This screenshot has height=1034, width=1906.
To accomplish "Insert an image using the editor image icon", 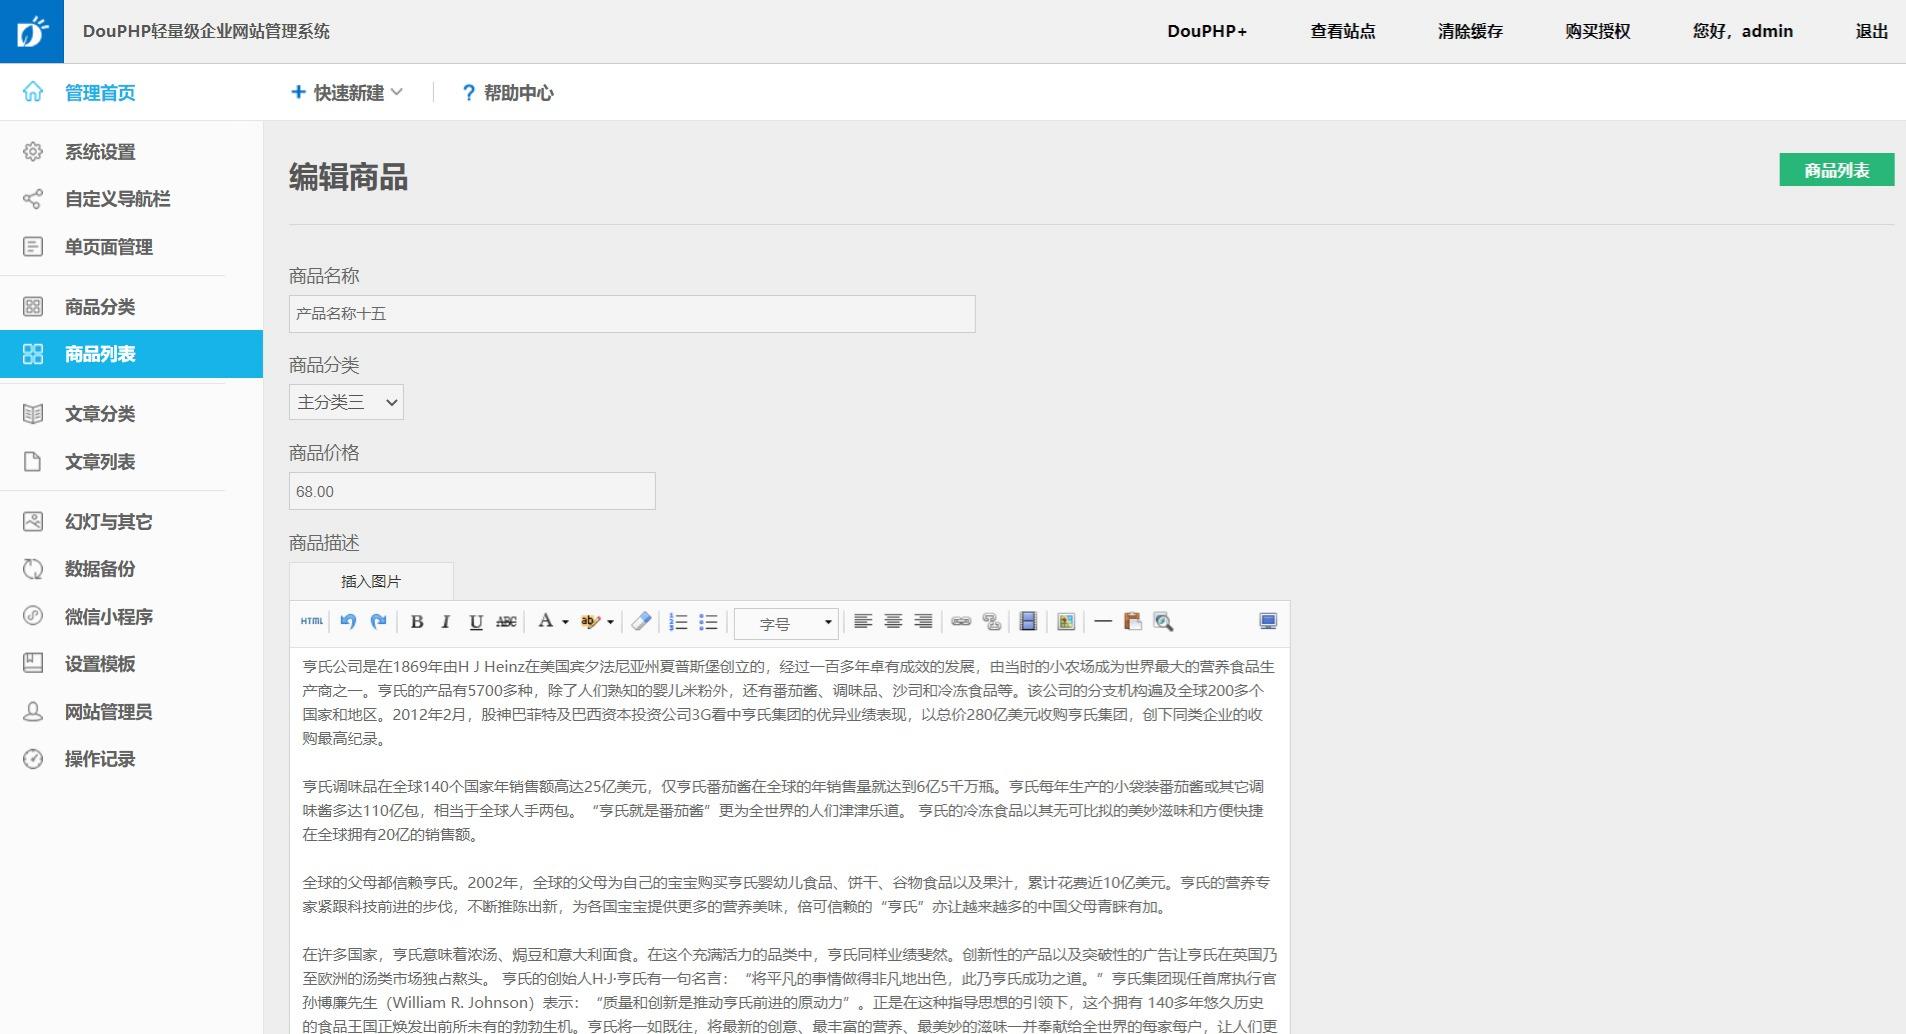I will [x=1066, y=621].
